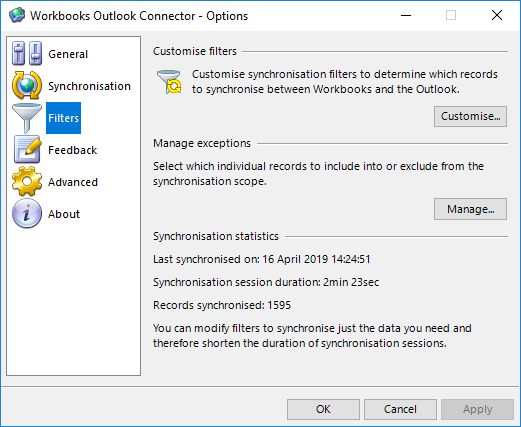This screenshot has height=427, width=521.
Task: Select the Filters tab label
Action: 63,118
